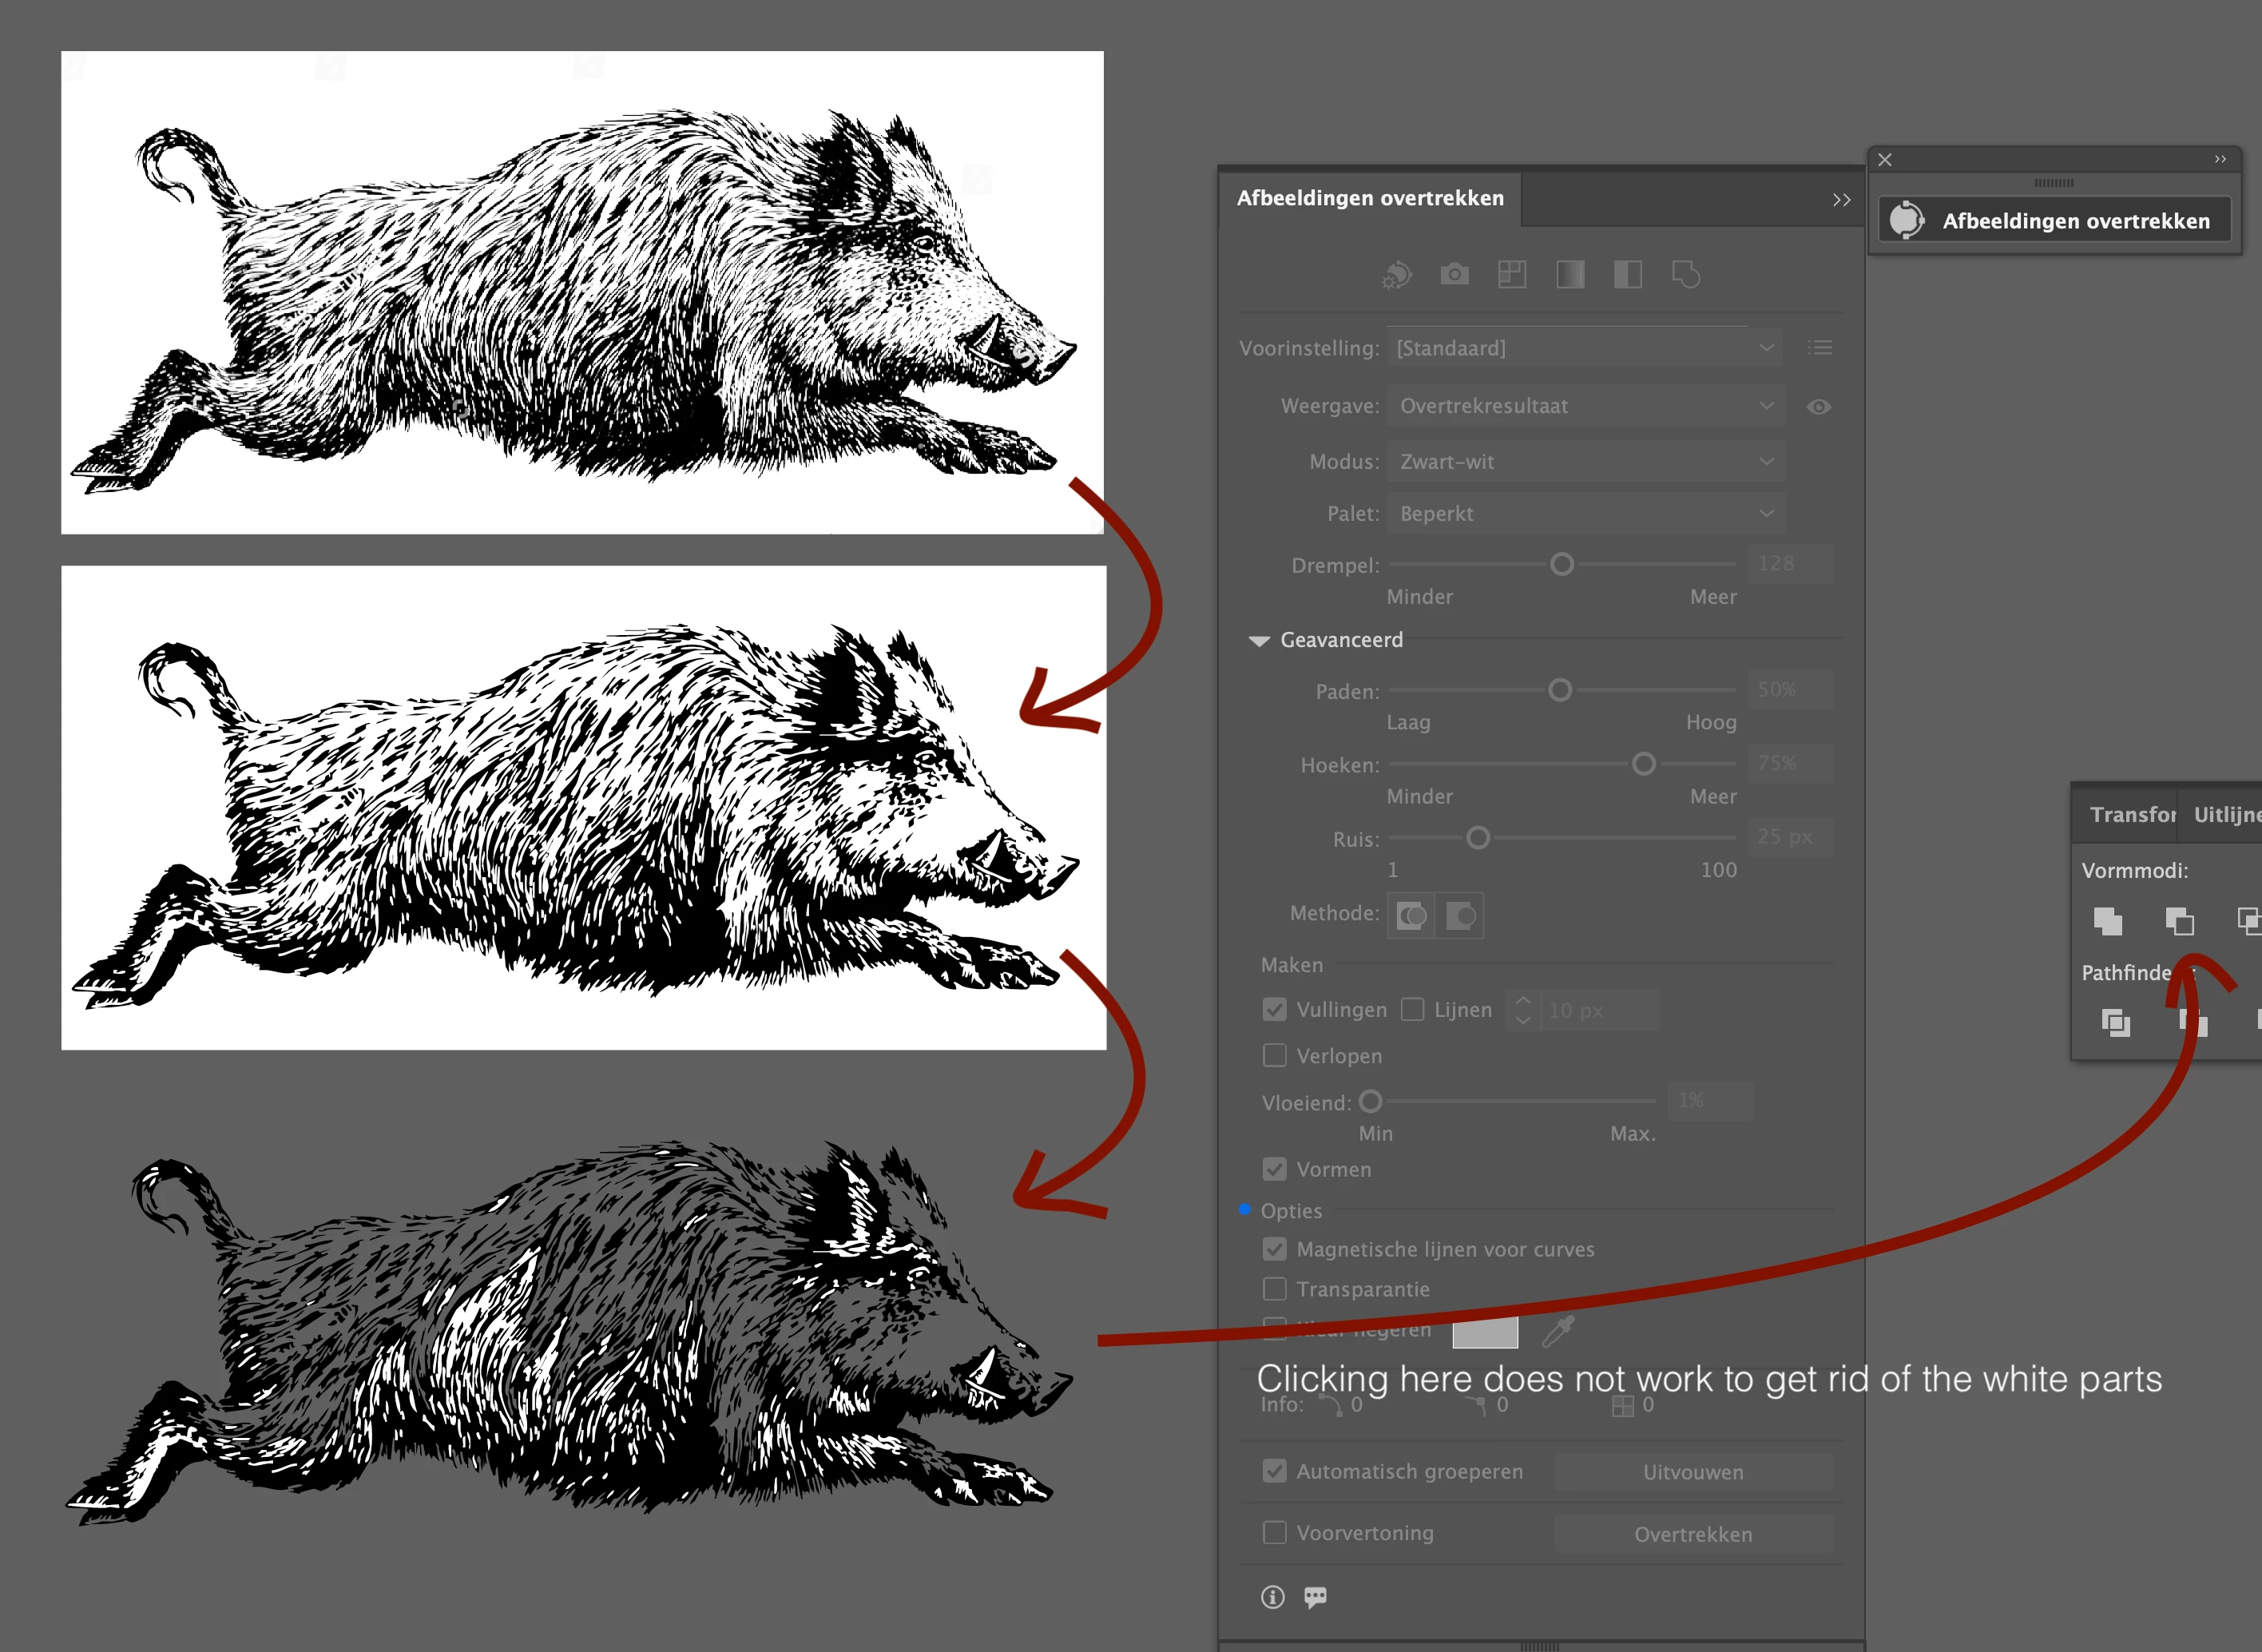
Task: Switch to the Uitlijnen tab
Action: click(x=2226, y=815)
